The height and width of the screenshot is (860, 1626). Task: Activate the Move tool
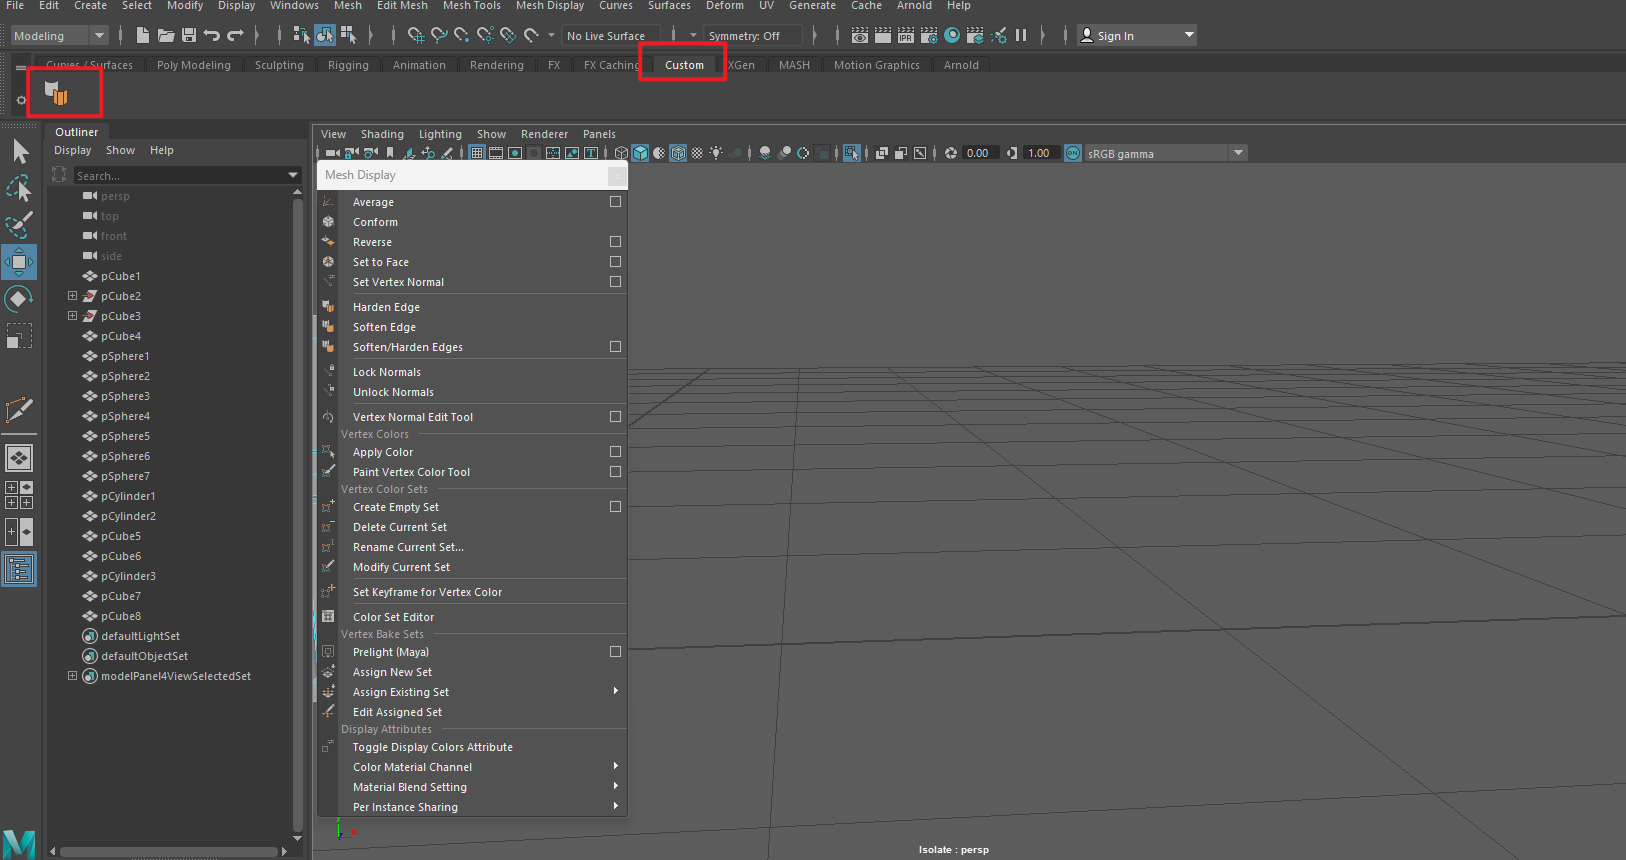tap(19, 262)
